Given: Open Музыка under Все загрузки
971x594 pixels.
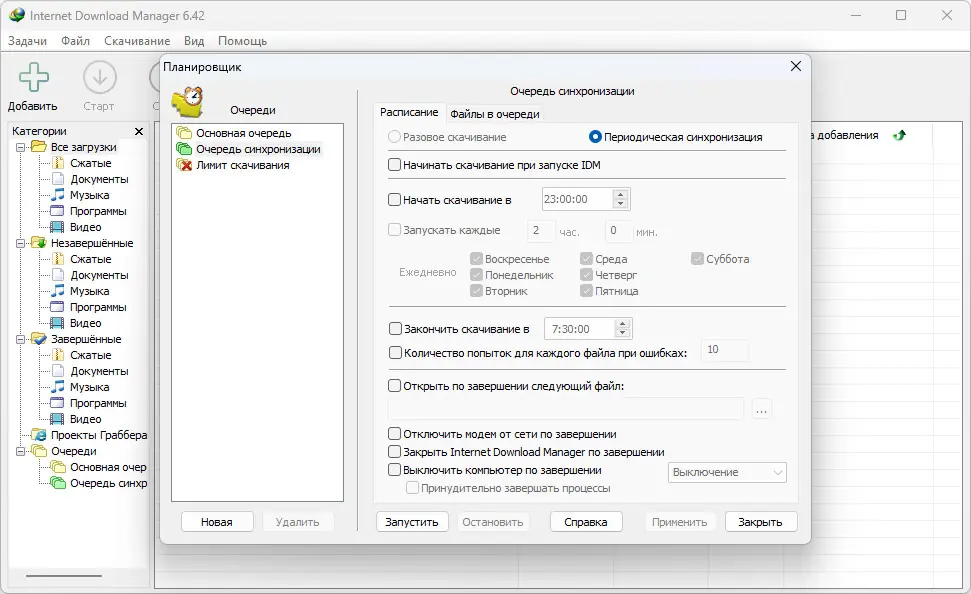Looking at the screenshot, I should point(89,195).
